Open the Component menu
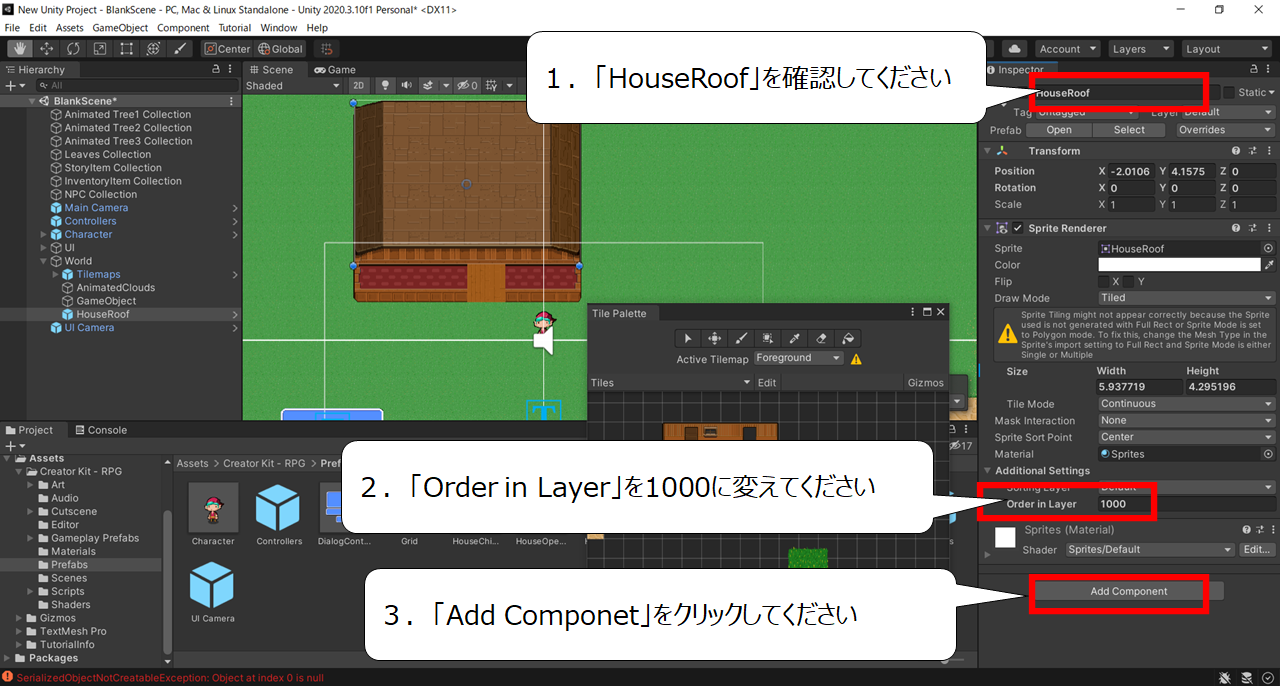Screen dimensions: 1280x686 [184, 28]
